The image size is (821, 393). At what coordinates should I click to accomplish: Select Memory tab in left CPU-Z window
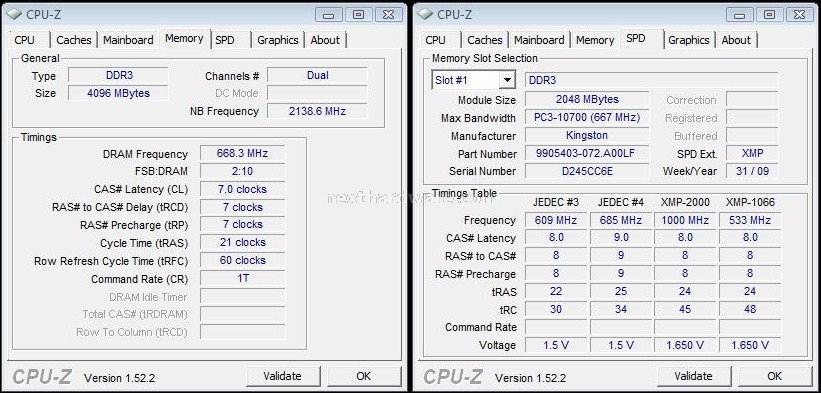click(184, 39)
